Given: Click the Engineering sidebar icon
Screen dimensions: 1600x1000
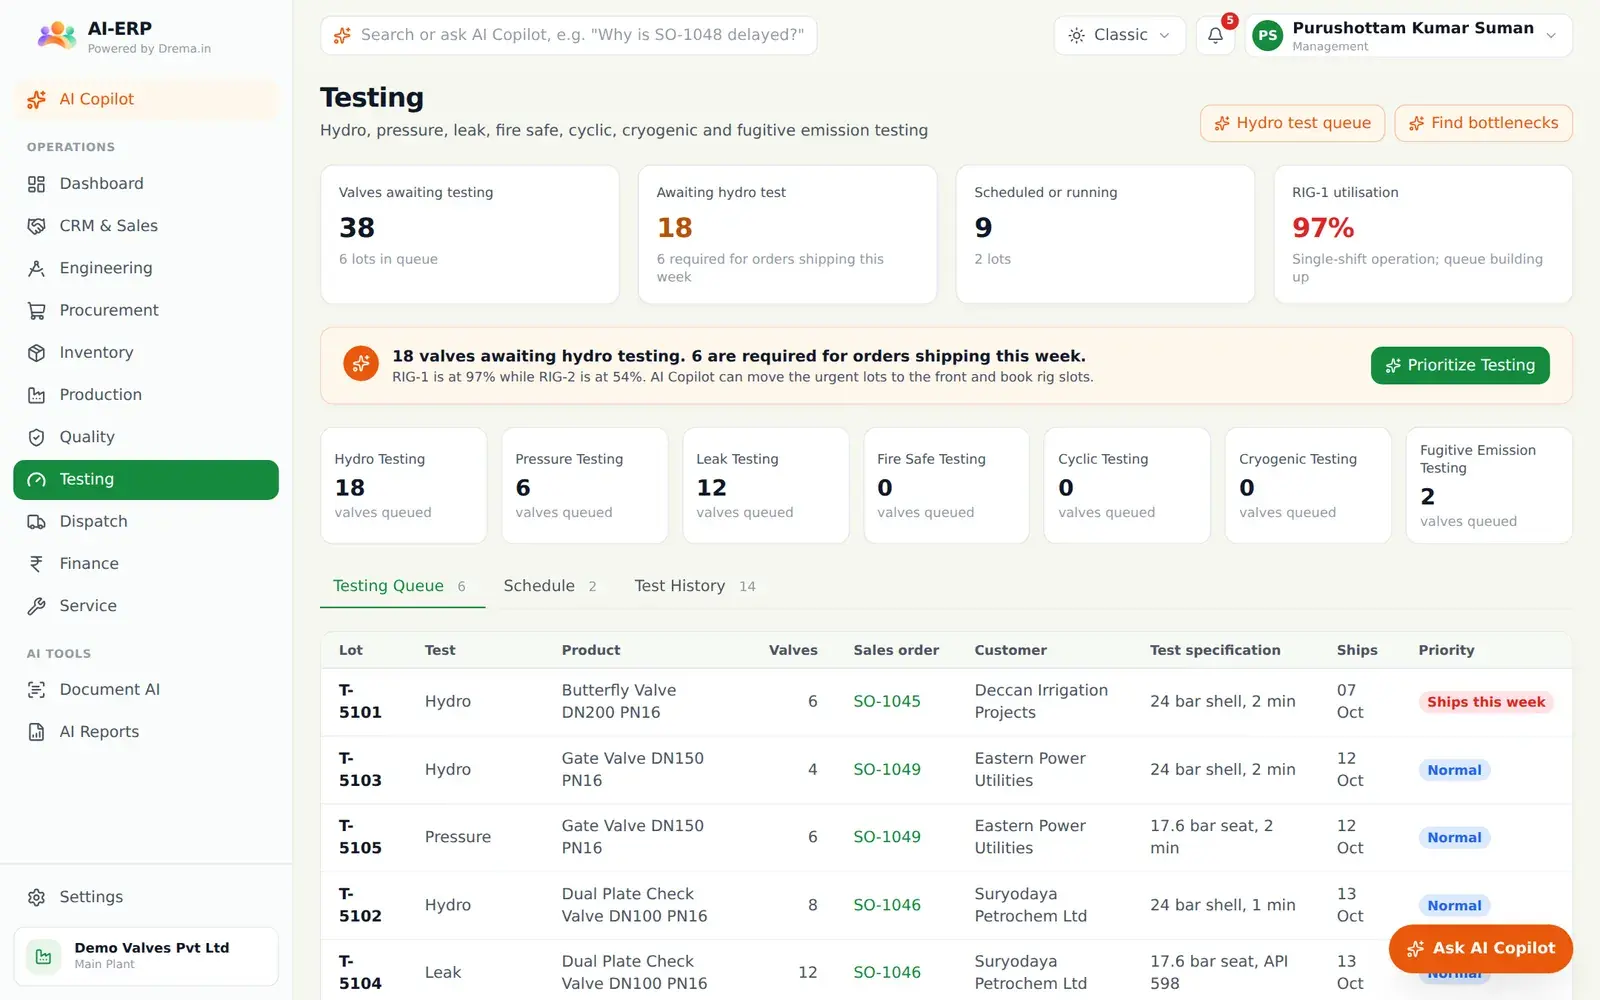Looking at the screenshot, I should pyautogui.click(x=37, y=268).
